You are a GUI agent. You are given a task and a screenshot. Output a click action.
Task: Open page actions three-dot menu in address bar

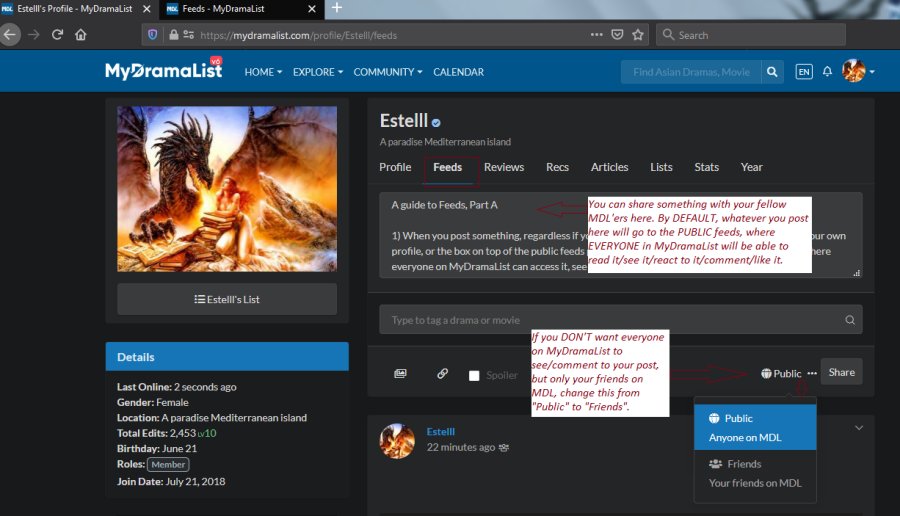(596, 34)
